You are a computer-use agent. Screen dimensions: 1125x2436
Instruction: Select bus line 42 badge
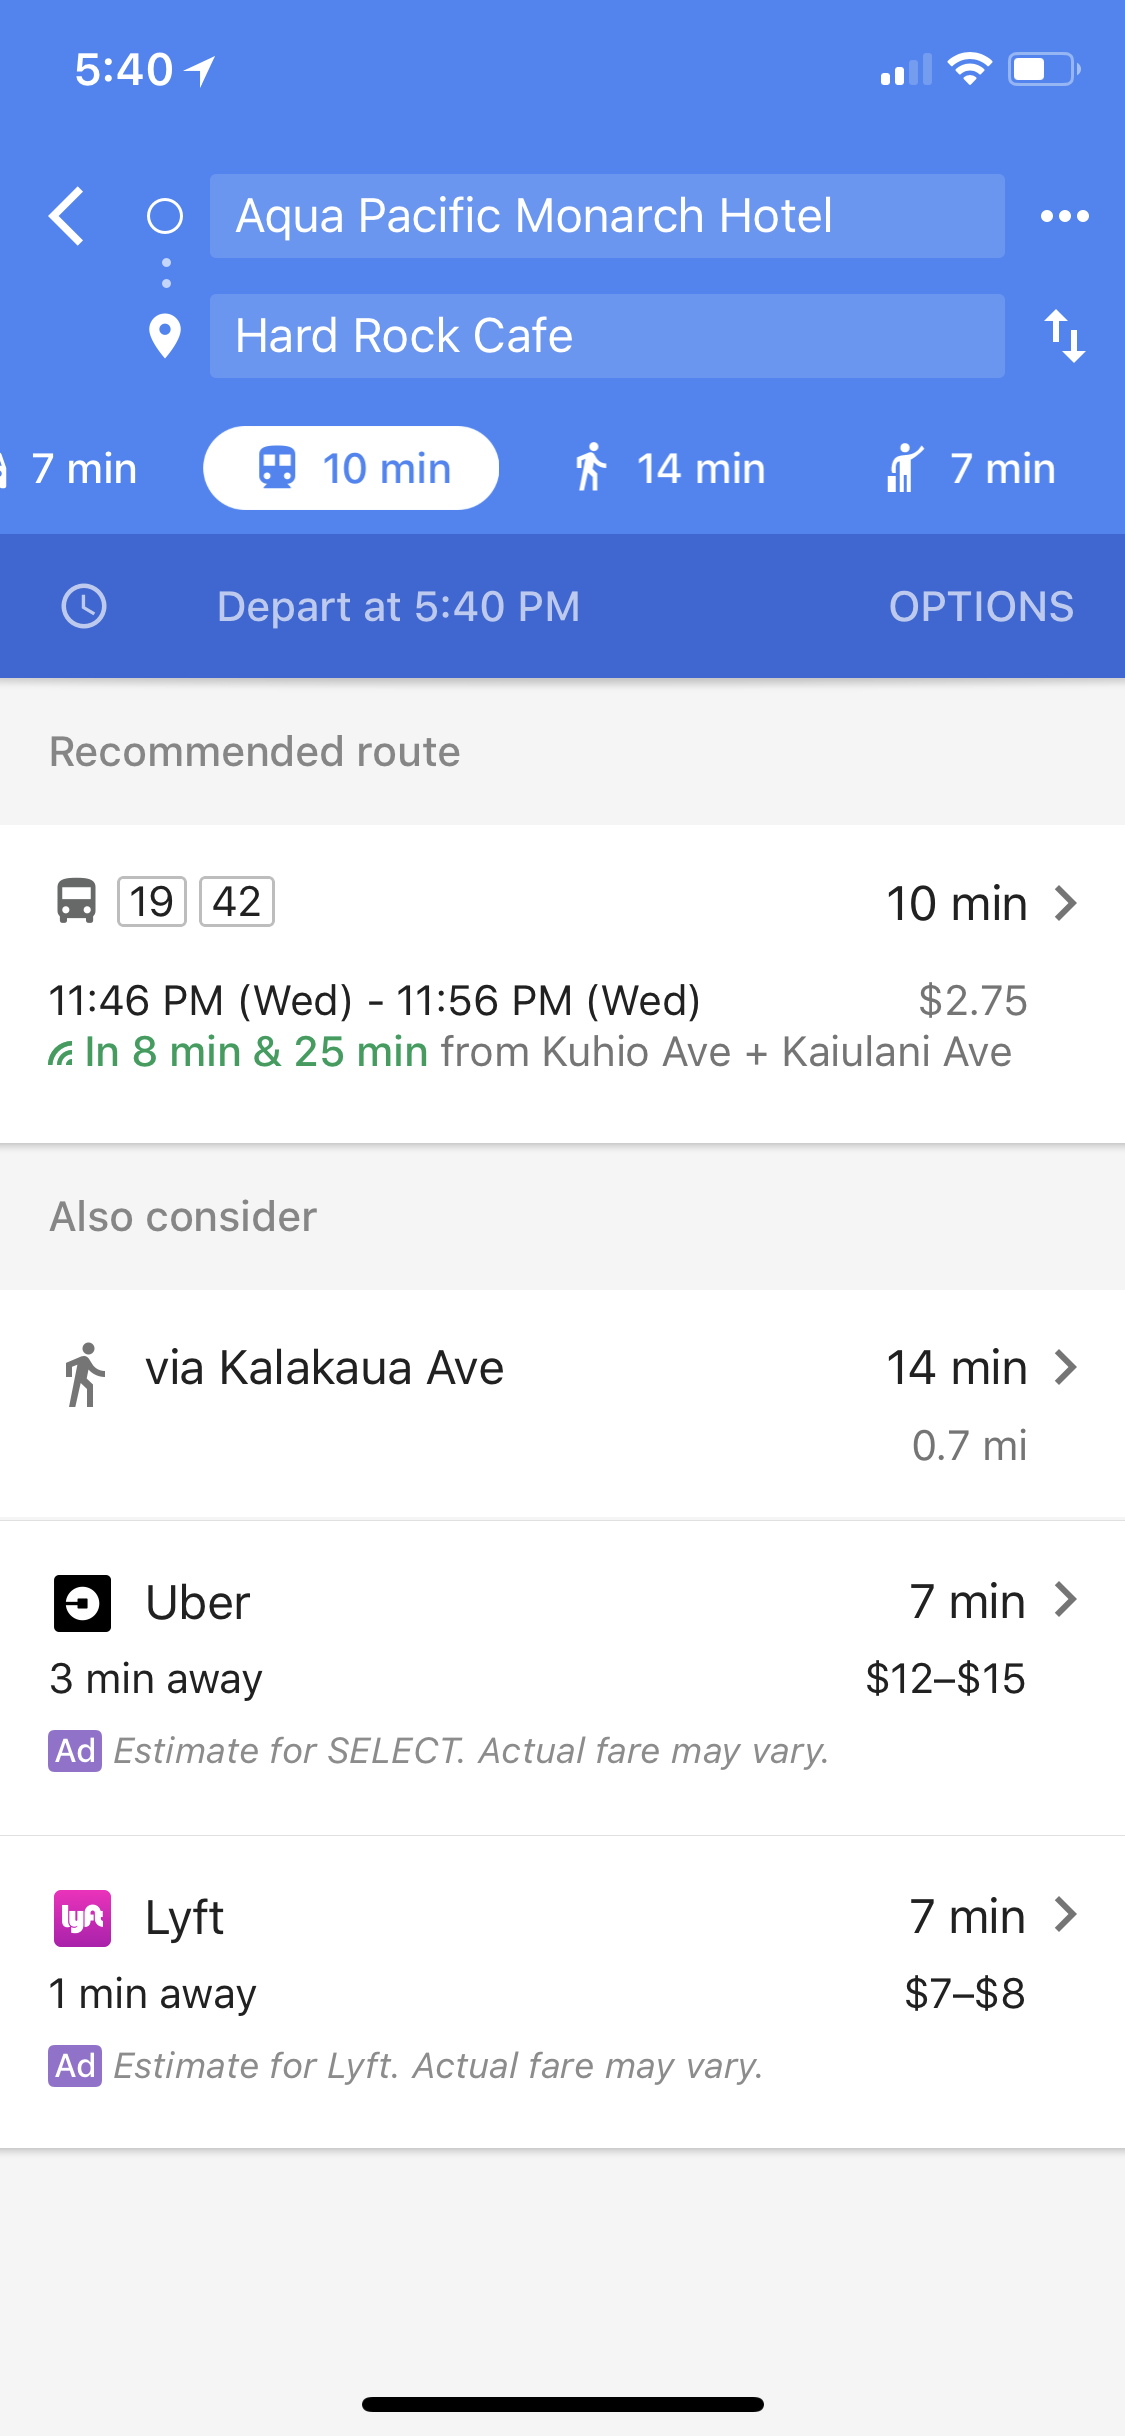pos(237,901)
